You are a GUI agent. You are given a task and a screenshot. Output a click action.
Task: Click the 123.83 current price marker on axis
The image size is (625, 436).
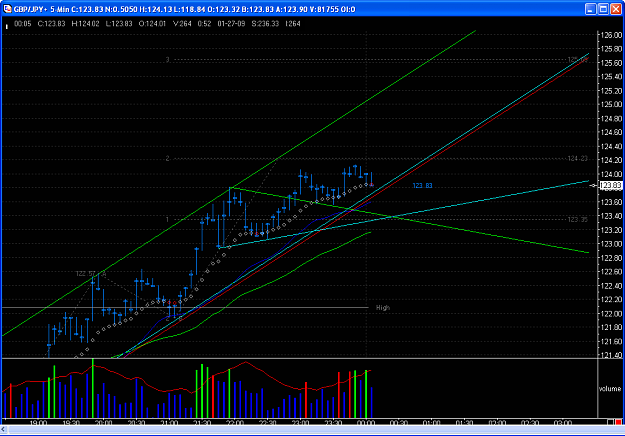(611, 185)
